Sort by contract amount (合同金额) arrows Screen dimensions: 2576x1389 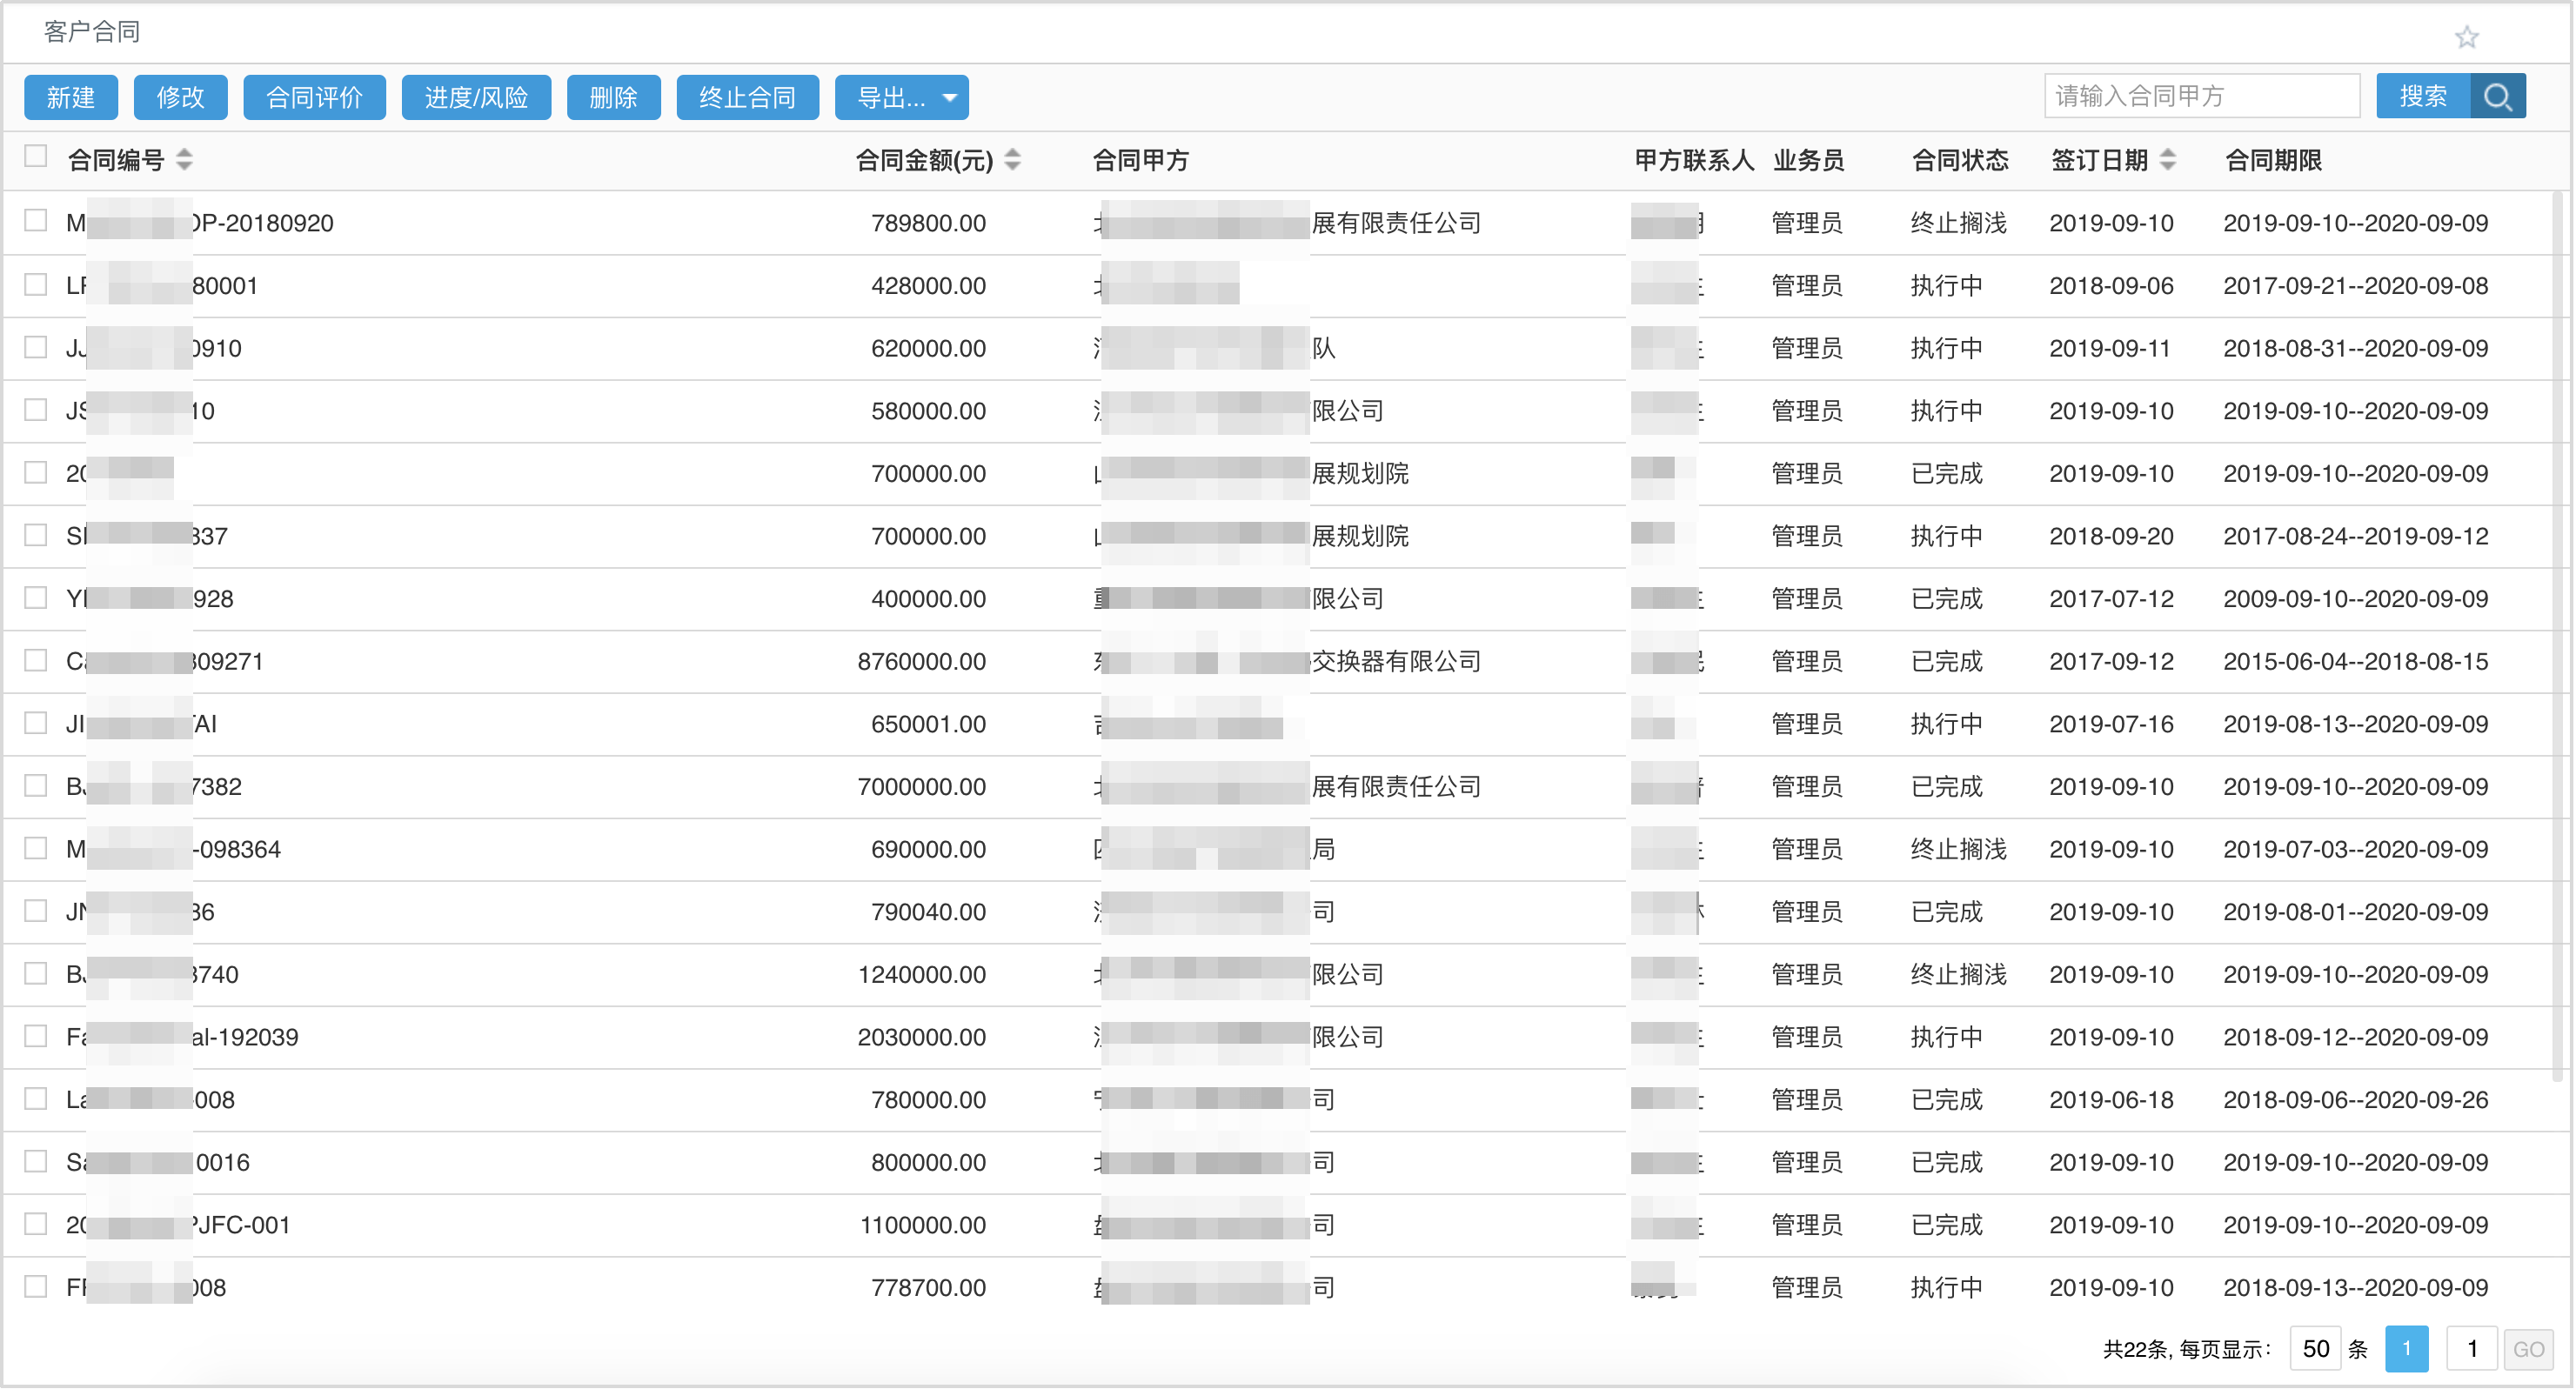[1012, 160]
